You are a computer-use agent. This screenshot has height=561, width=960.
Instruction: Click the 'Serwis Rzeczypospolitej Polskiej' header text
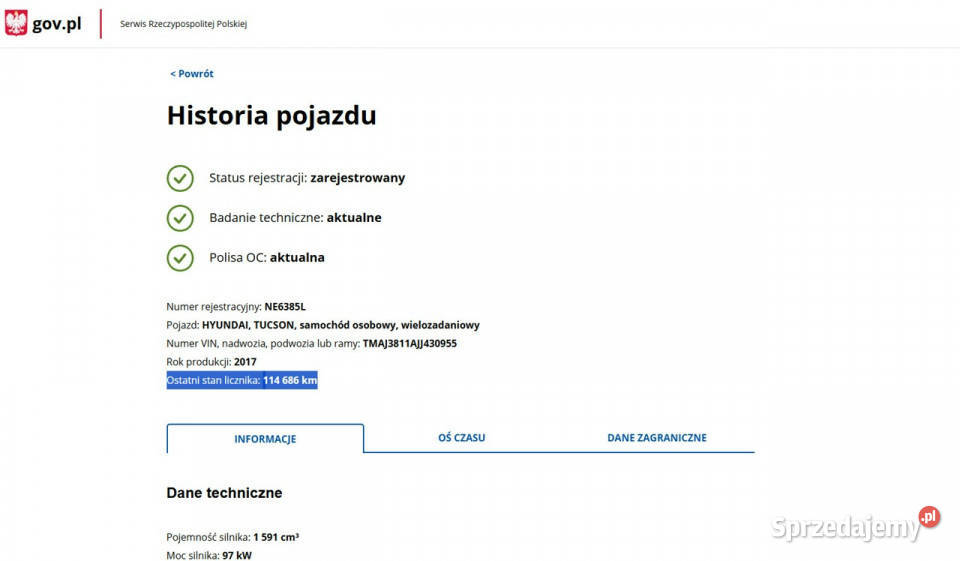pyautogui.click(x=183, y=24)
